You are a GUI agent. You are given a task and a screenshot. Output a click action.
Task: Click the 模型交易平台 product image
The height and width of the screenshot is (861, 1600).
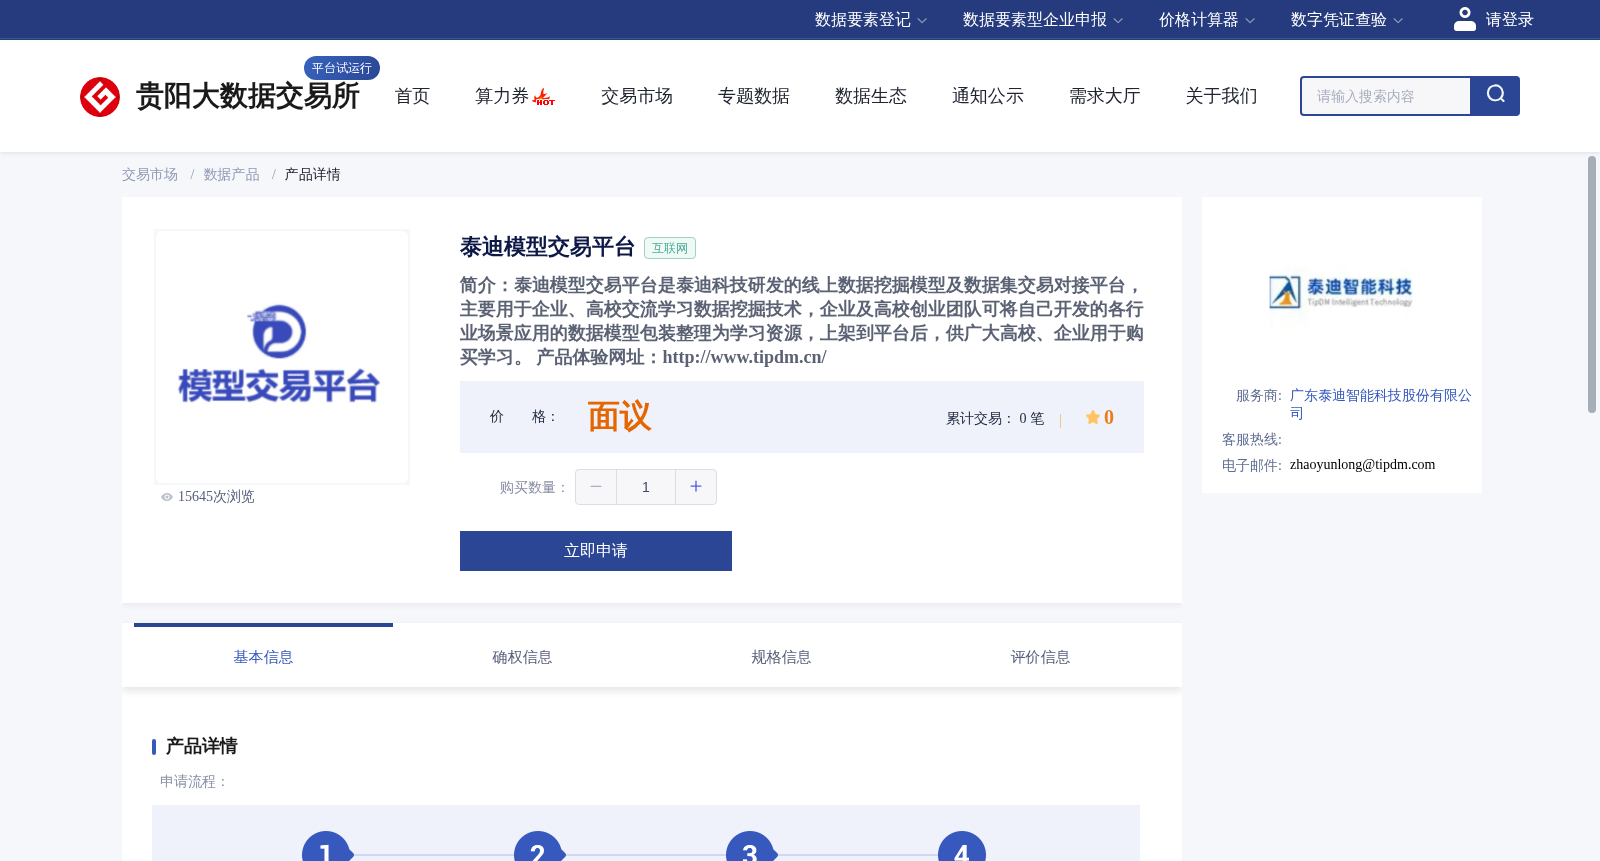point(282,357)
